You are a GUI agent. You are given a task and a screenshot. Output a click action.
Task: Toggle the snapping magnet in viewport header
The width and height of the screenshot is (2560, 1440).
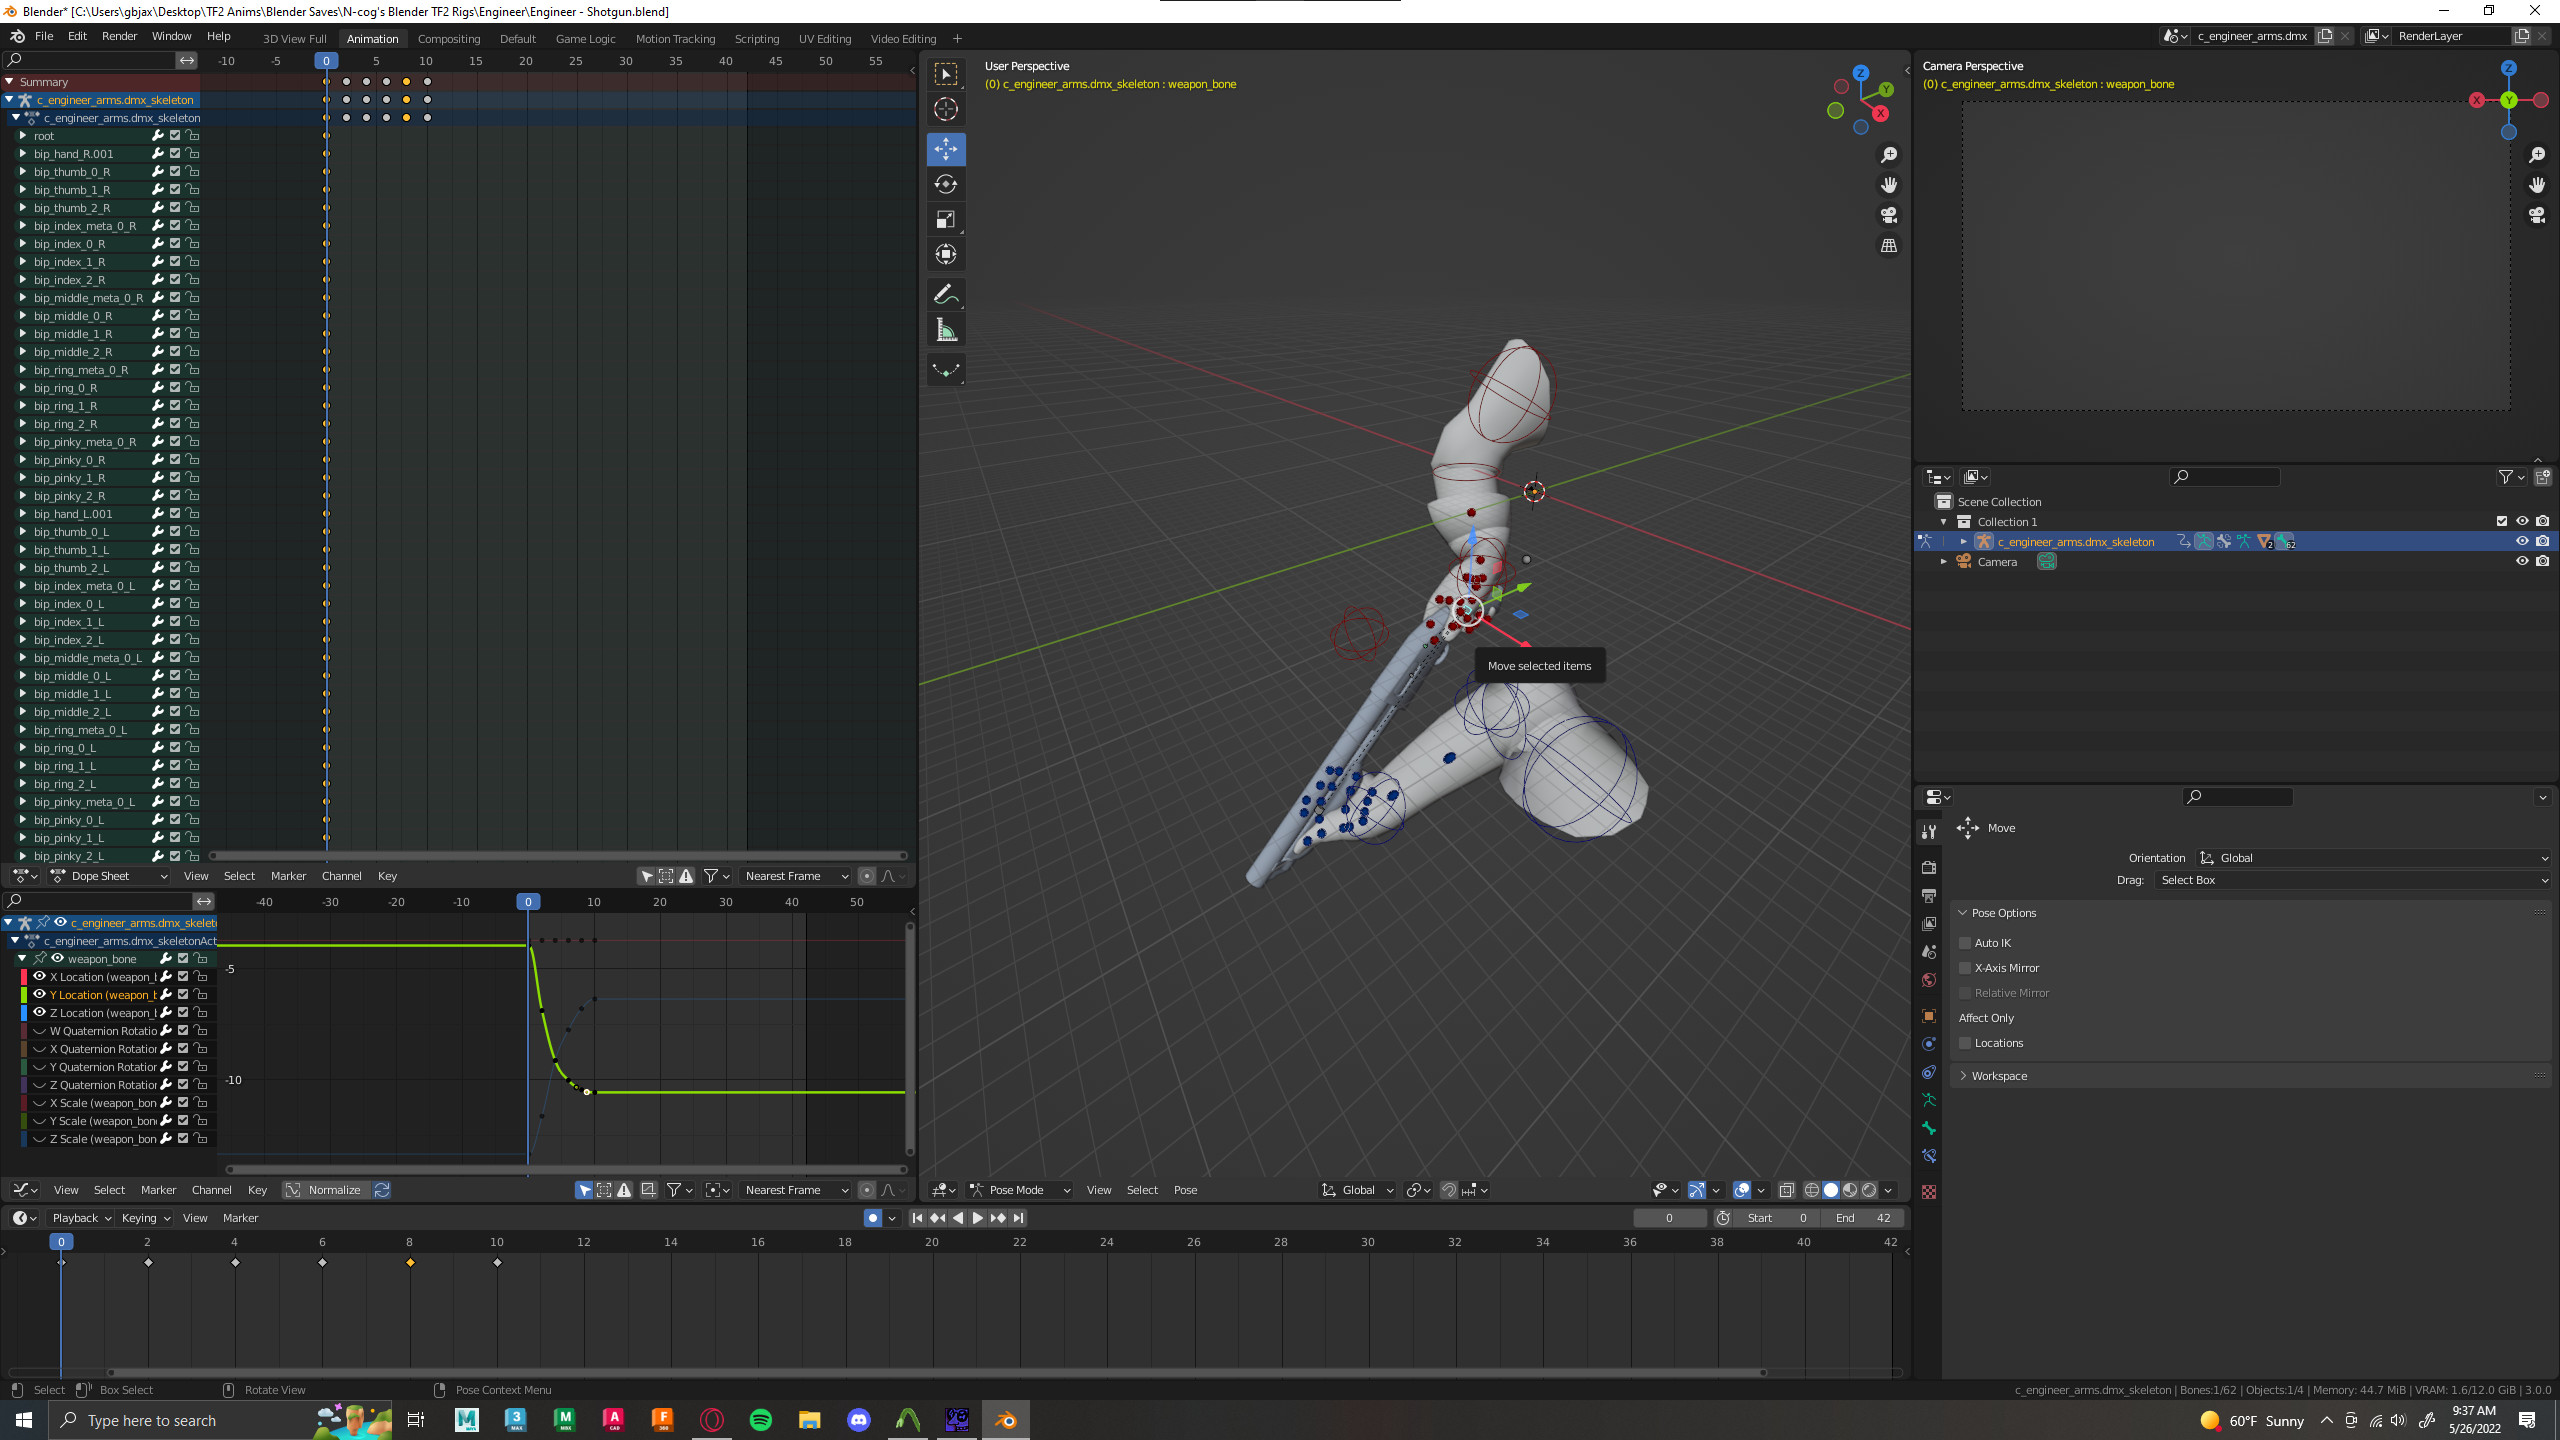click(1448, 1189)
